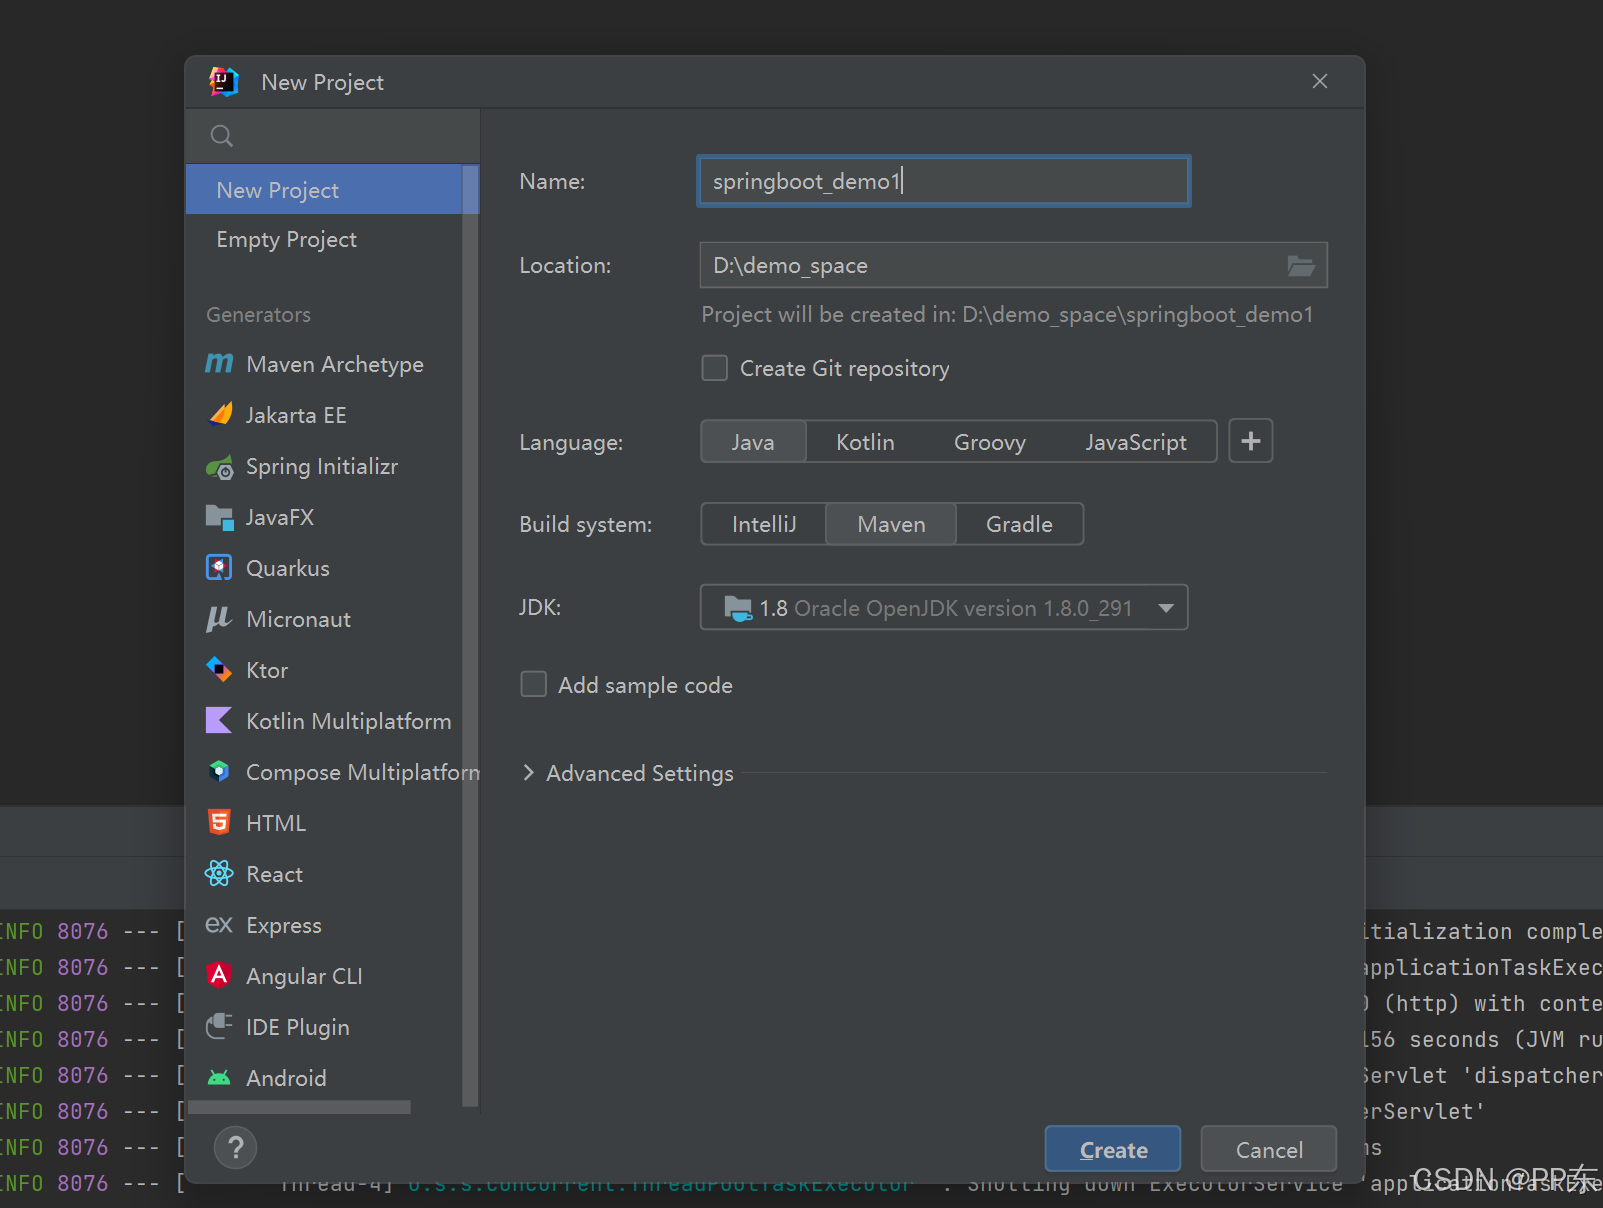Viewport: 1603px width, 1208px height.
Task: Select Android generator label
Action: (286, 1078)
